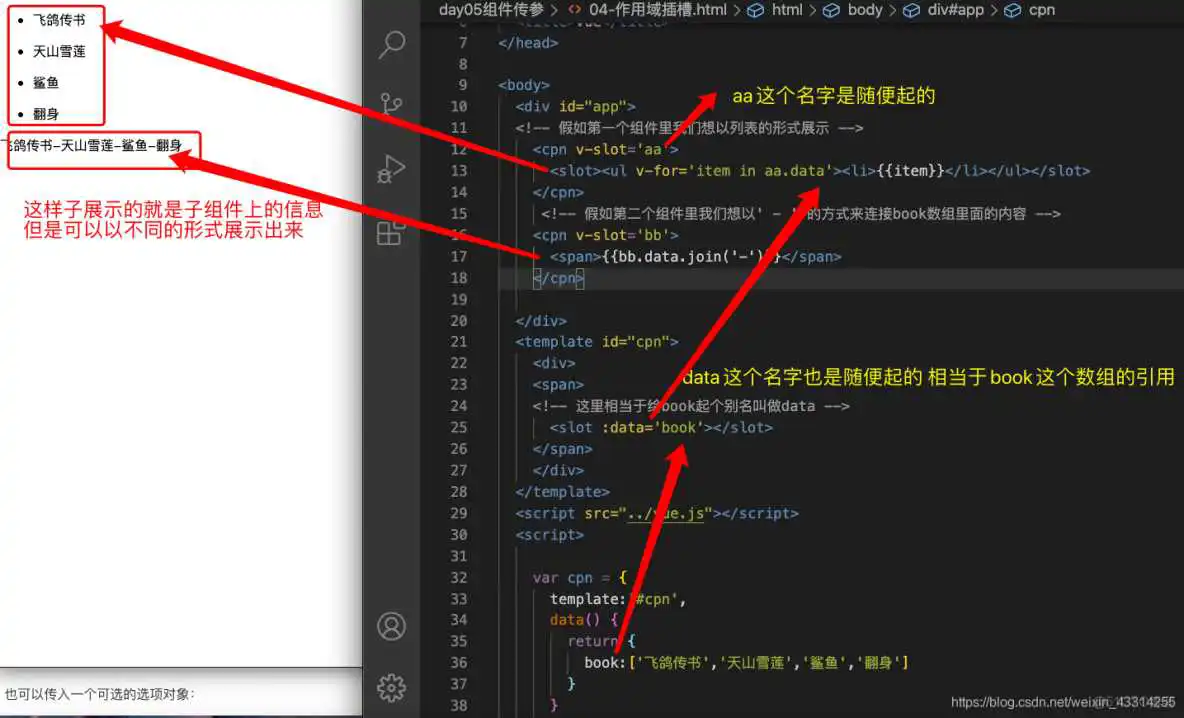This screenshot has width=1184, height=718.
Task: Select the div#app breadcrumb segment
Action: point(955,10)
